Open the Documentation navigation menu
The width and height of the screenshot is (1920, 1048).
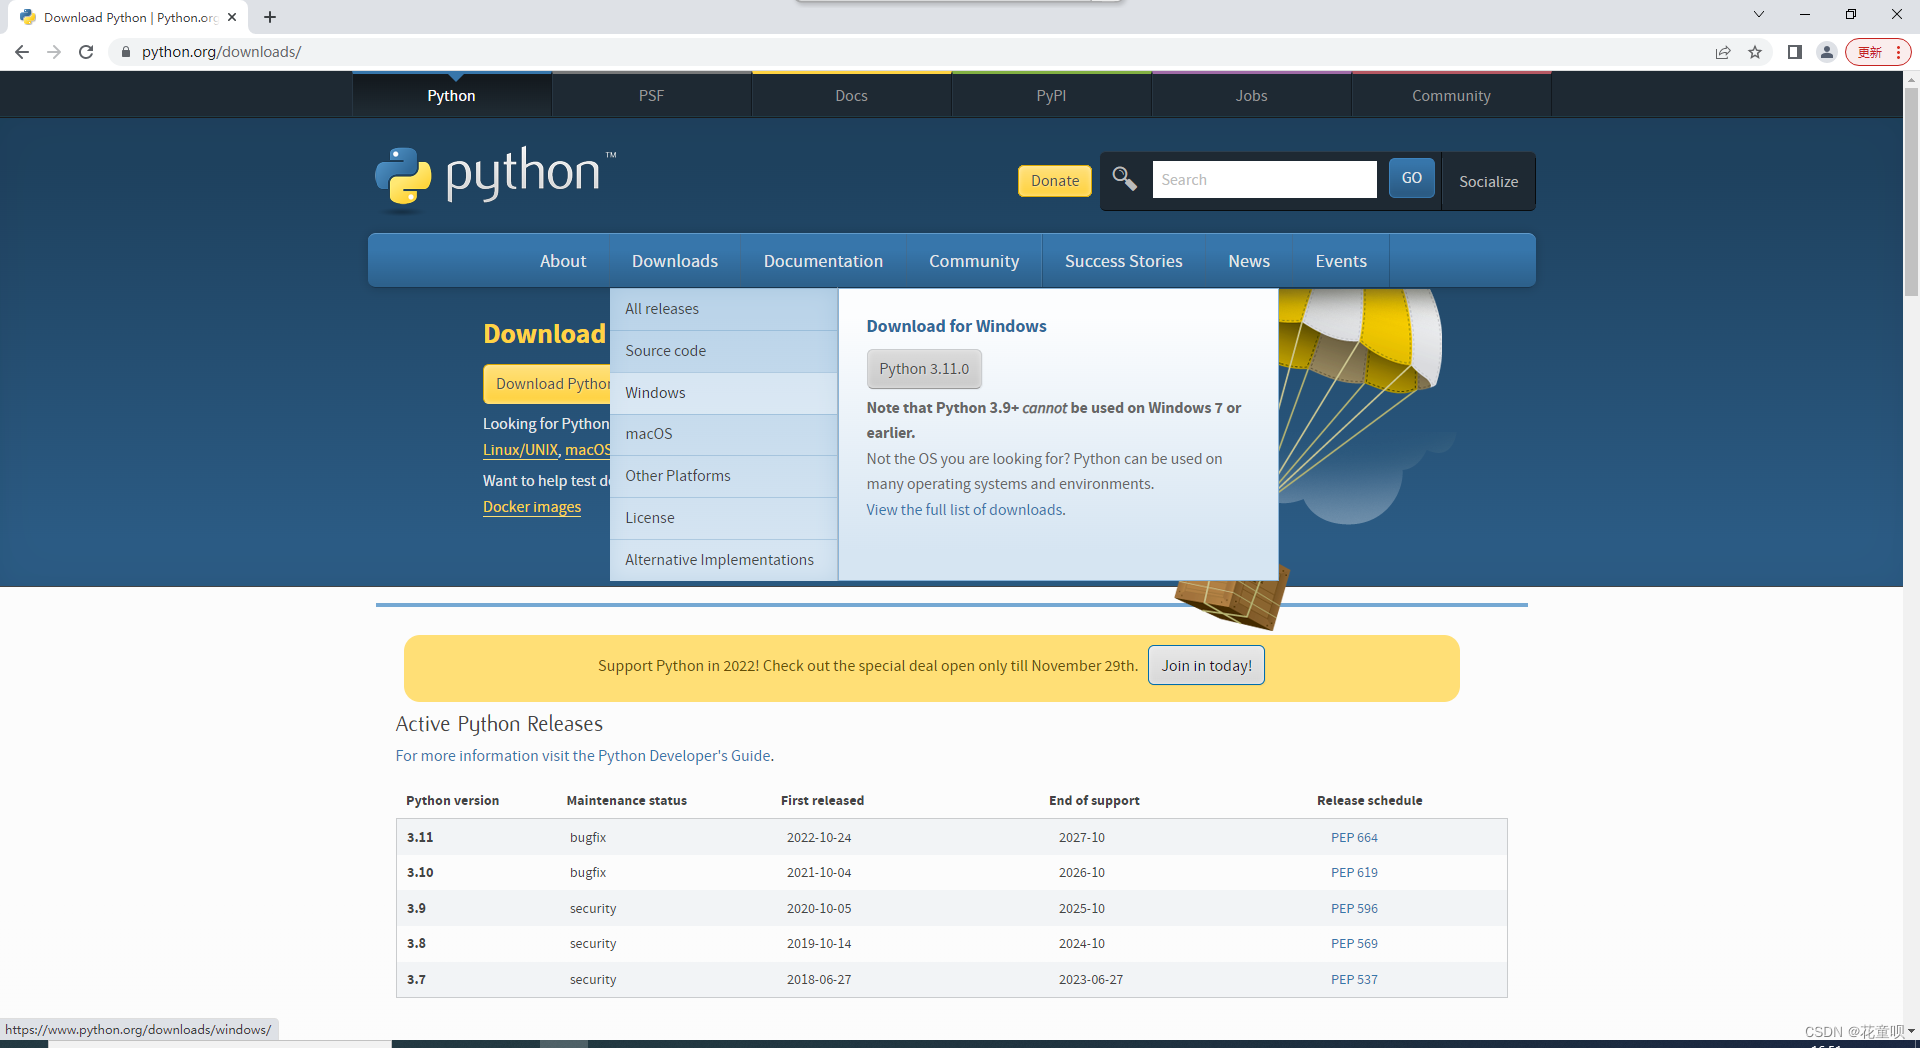(823, 261)
